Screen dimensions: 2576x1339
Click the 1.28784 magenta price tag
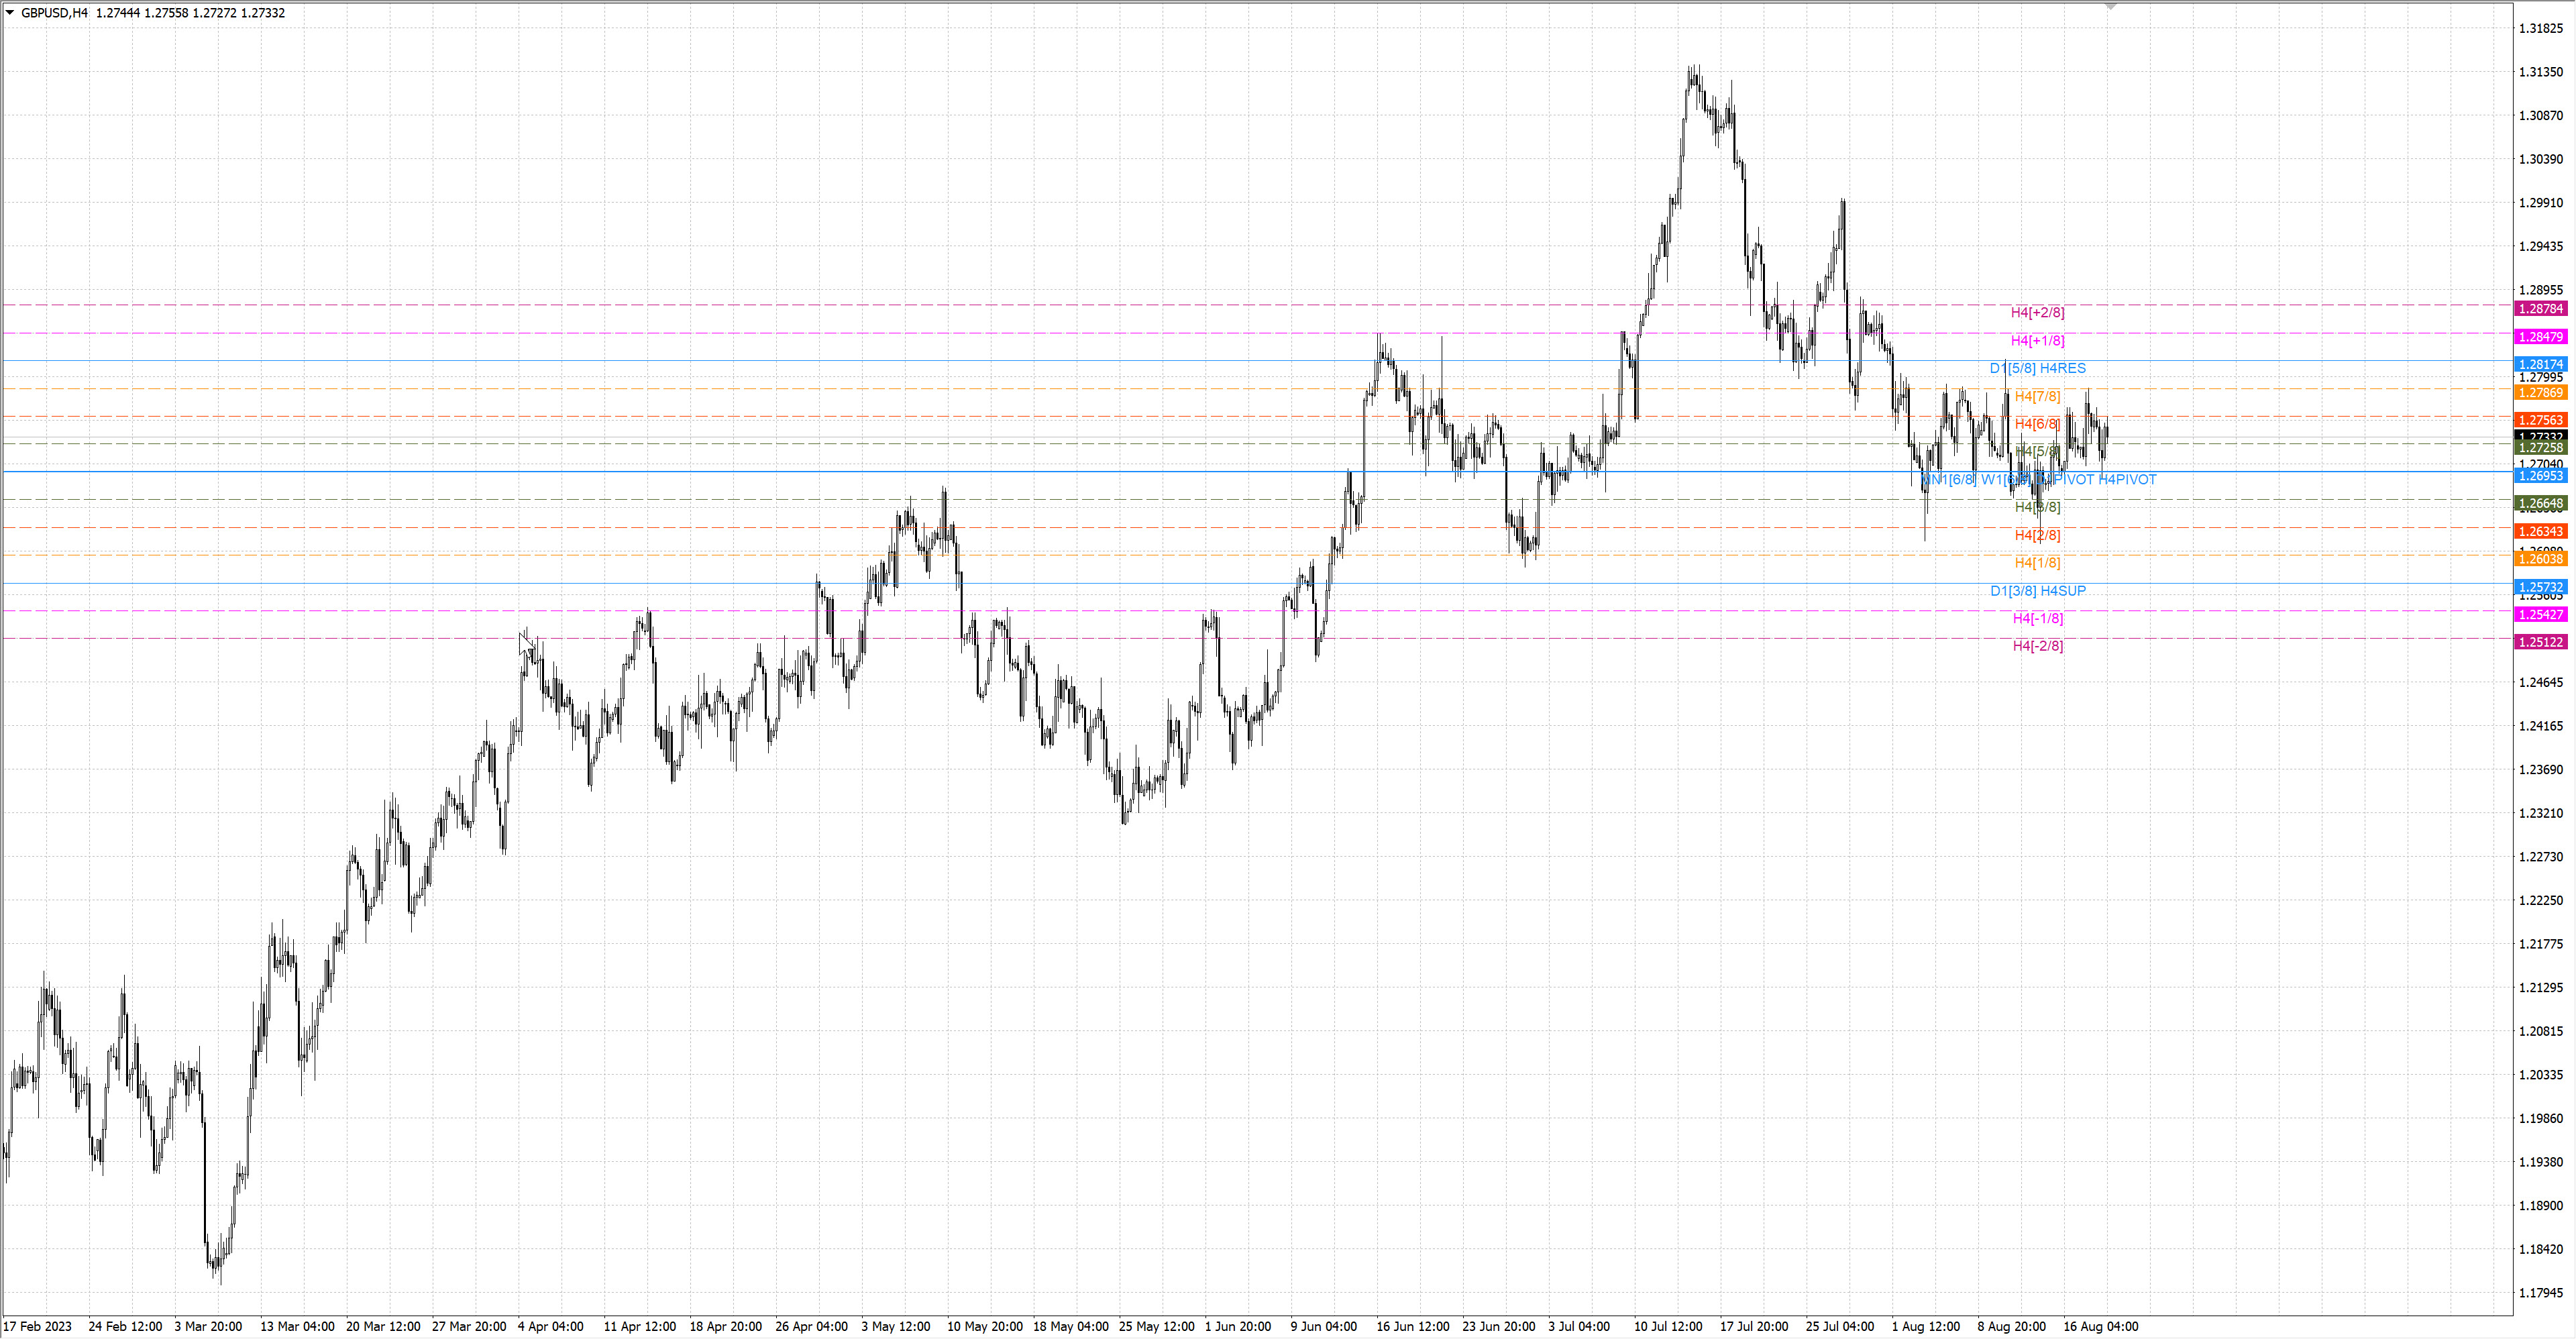pyautogui.click(x=2540, y=309)
